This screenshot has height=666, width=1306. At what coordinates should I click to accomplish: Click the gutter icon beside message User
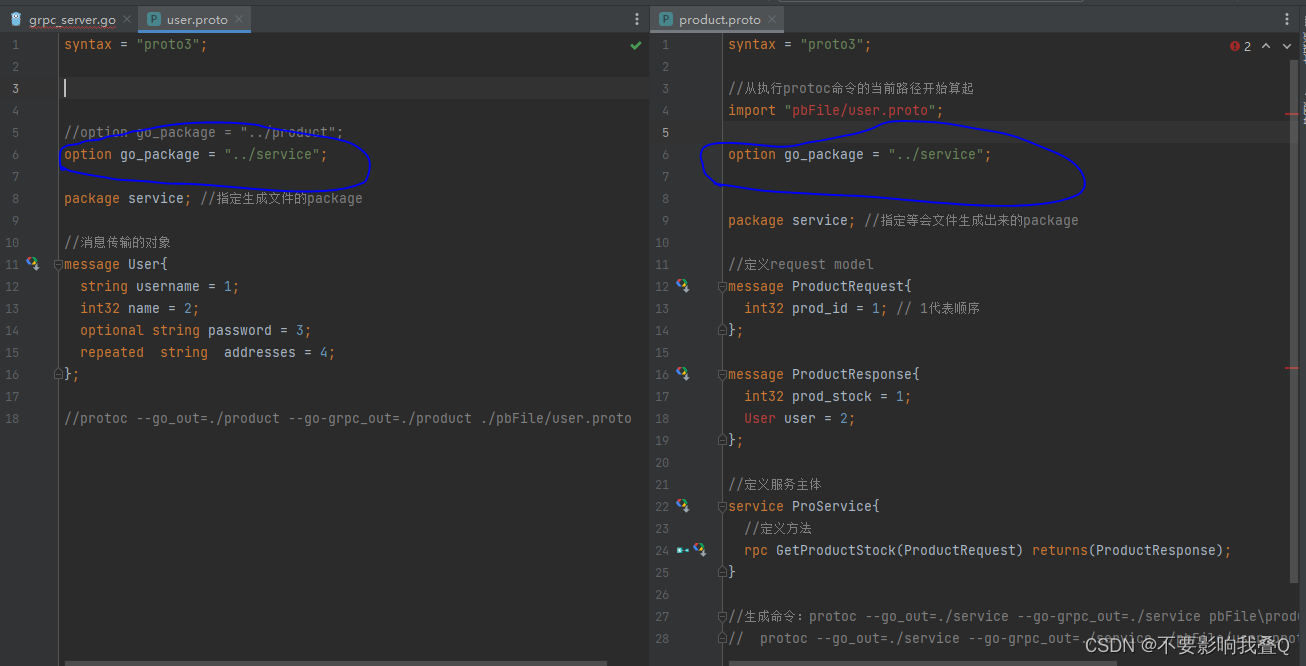(x=33, y=264)
